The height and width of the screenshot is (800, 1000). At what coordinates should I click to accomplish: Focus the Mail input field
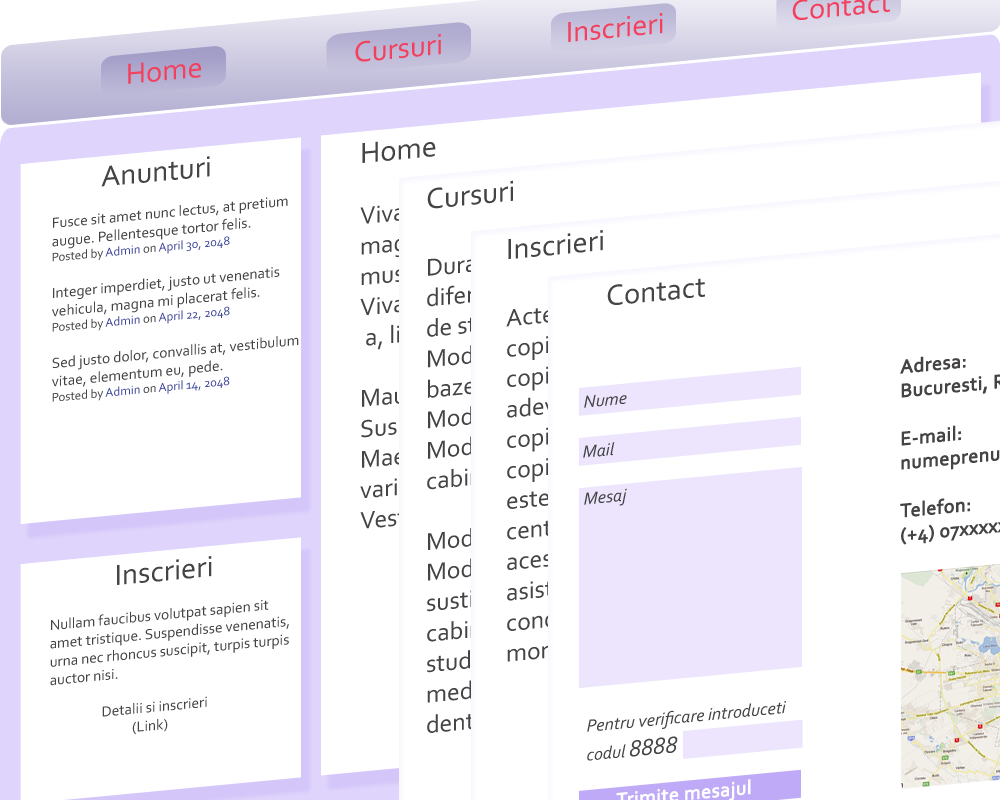pos(689,441)
